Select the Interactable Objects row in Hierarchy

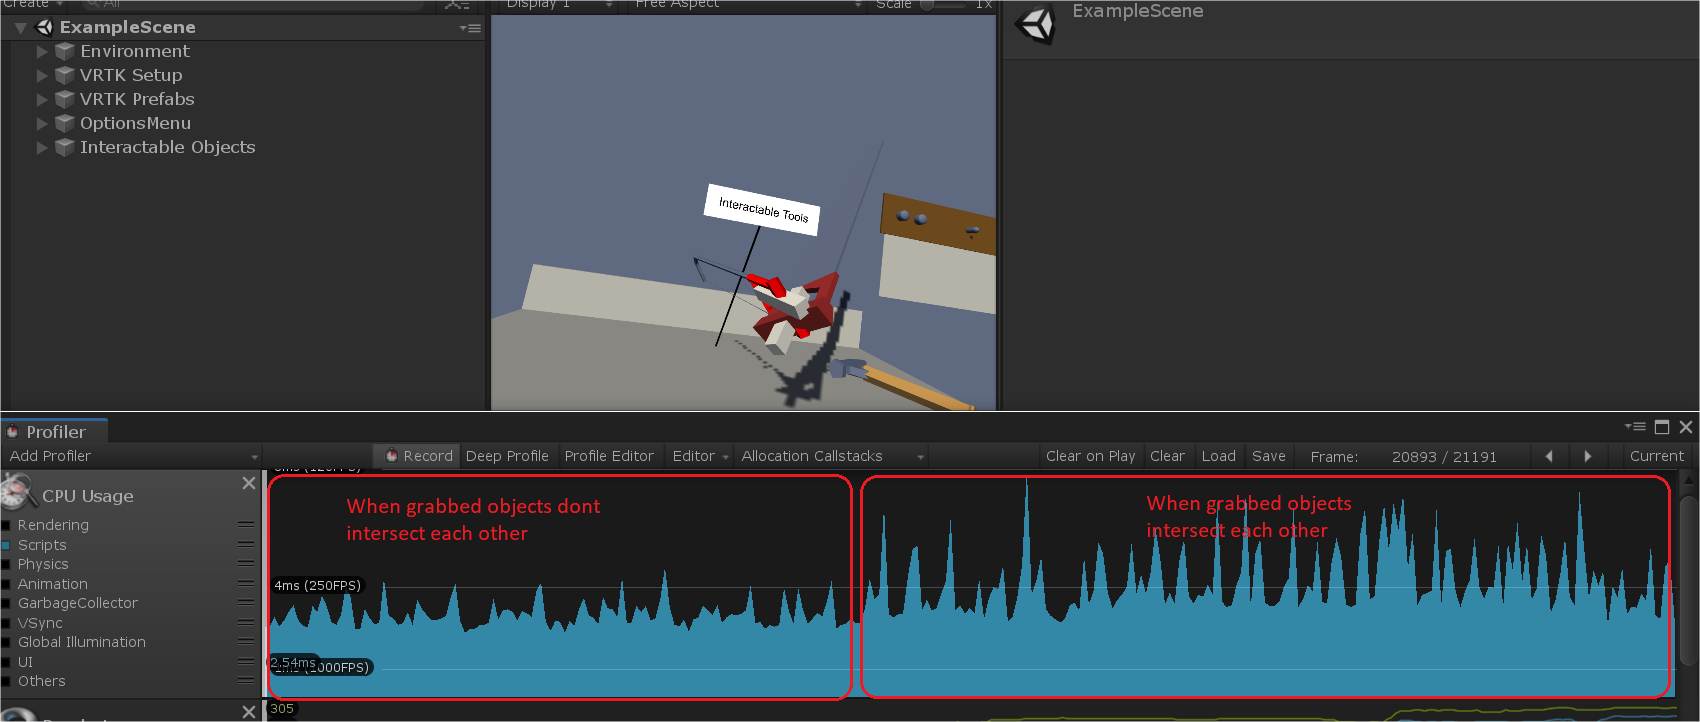click(243, 147)
